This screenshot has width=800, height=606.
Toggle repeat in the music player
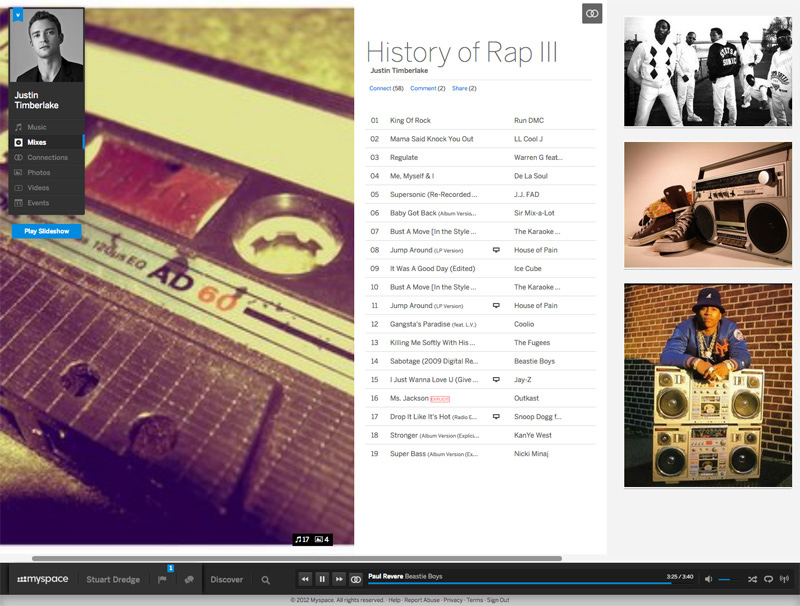tap(768, 579)
